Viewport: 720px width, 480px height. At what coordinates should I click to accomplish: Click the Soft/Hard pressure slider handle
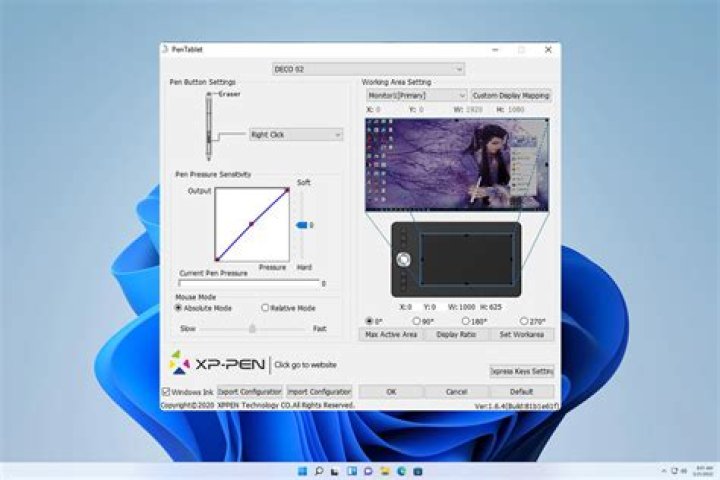point(302,225)
